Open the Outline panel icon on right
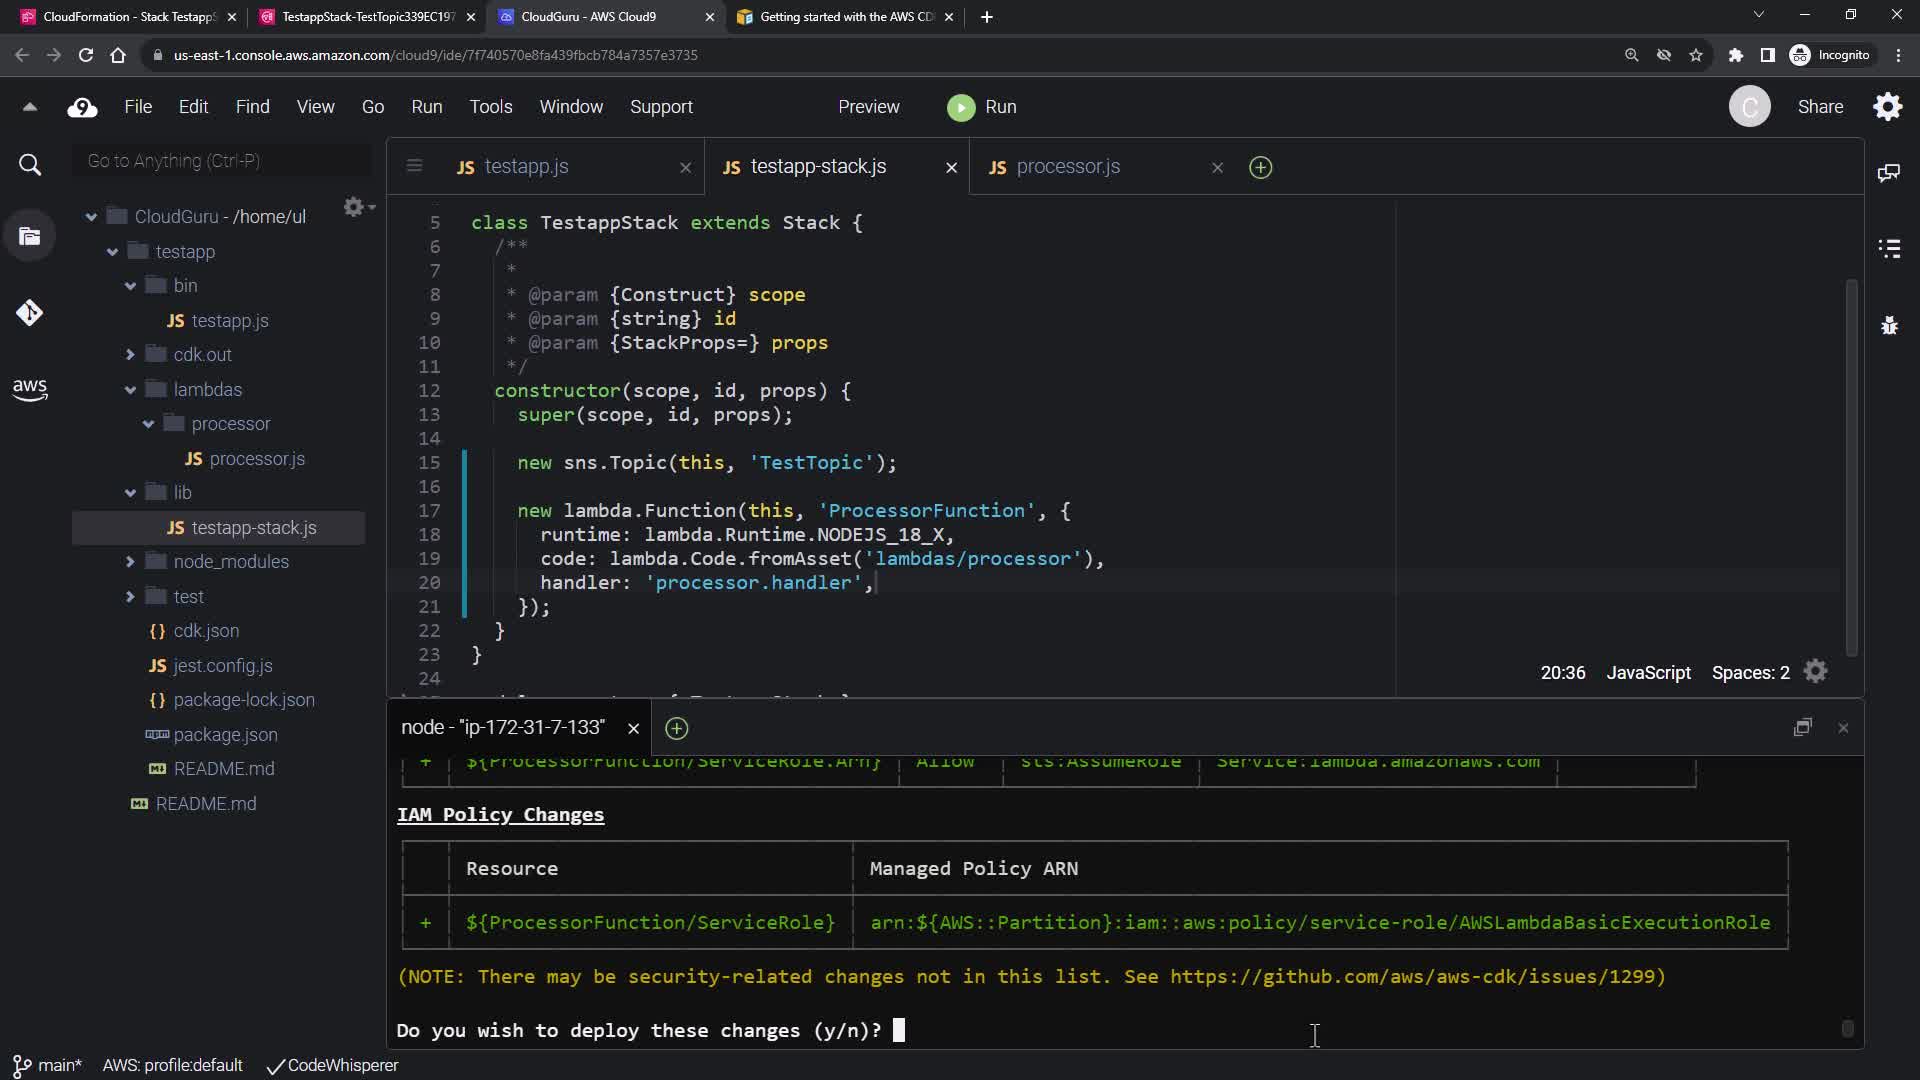This screenshot has height=1080, width=1920. [x=1889, y=249]
